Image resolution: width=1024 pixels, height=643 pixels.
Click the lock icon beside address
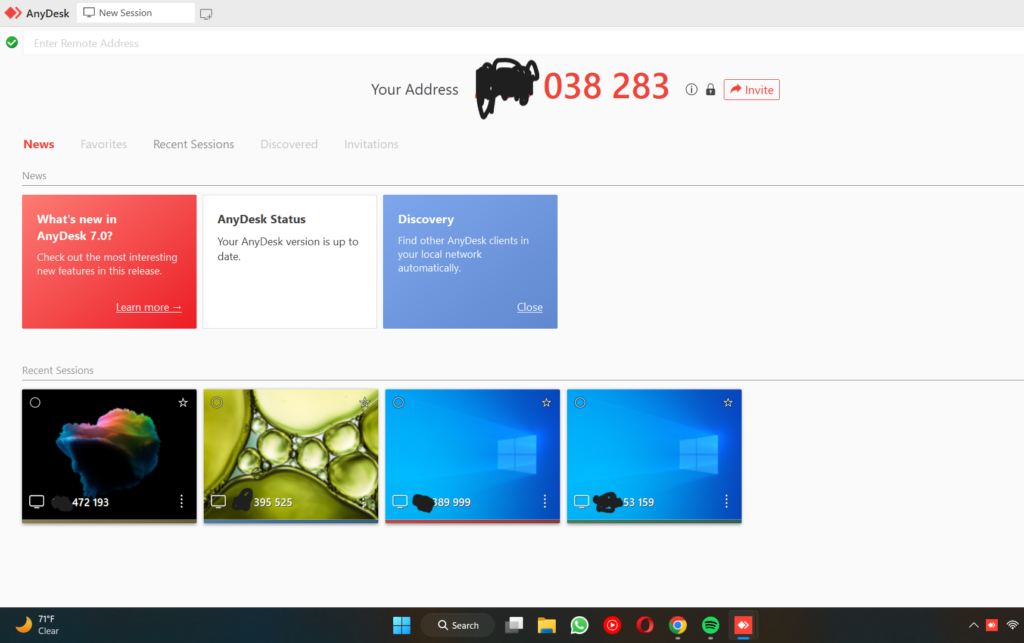point(711,89)
